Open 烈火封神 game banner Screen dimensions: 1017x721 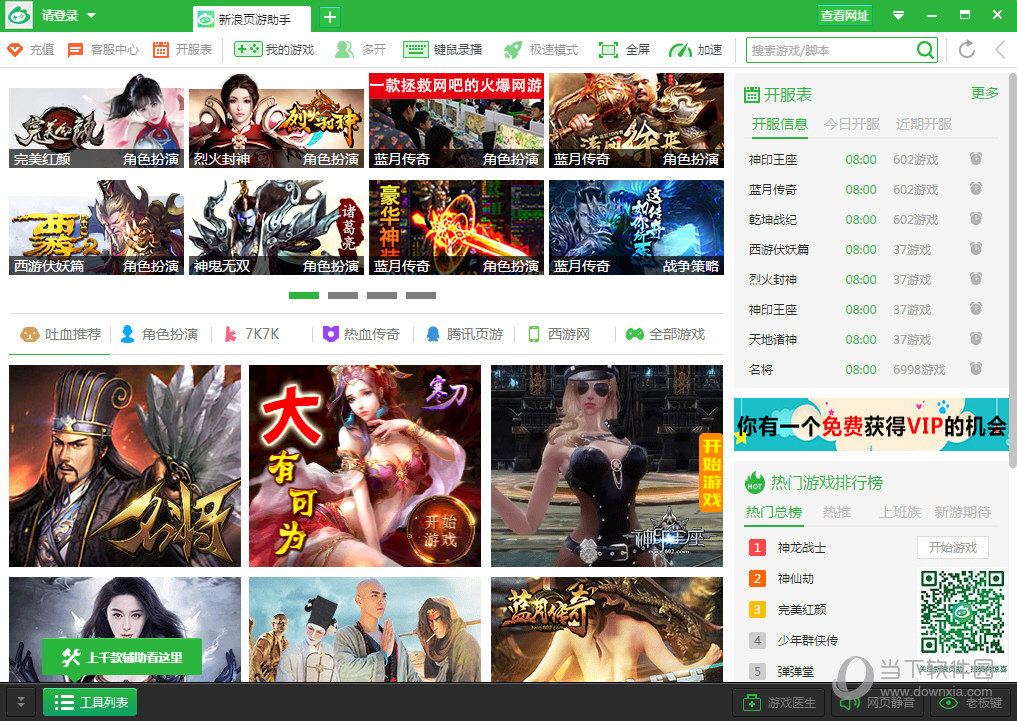coord(276,120)
